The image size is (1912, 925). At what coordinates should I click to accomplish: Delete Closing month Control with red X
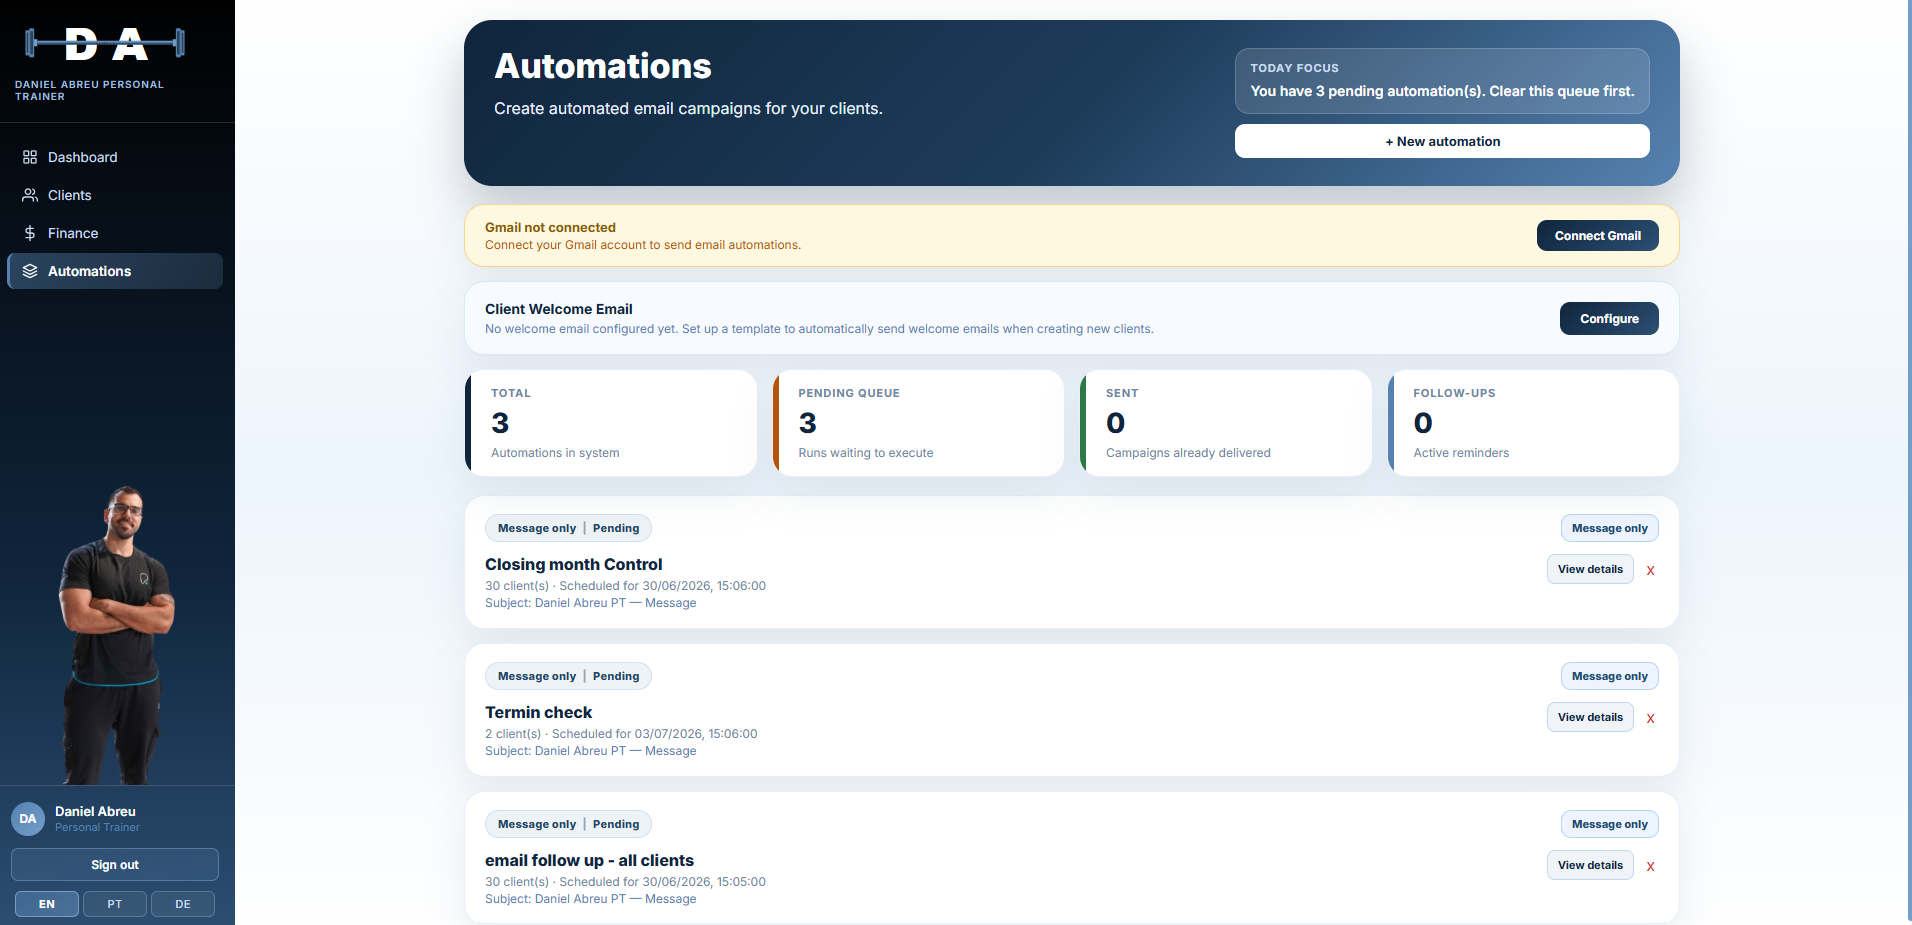(1650, 570)
